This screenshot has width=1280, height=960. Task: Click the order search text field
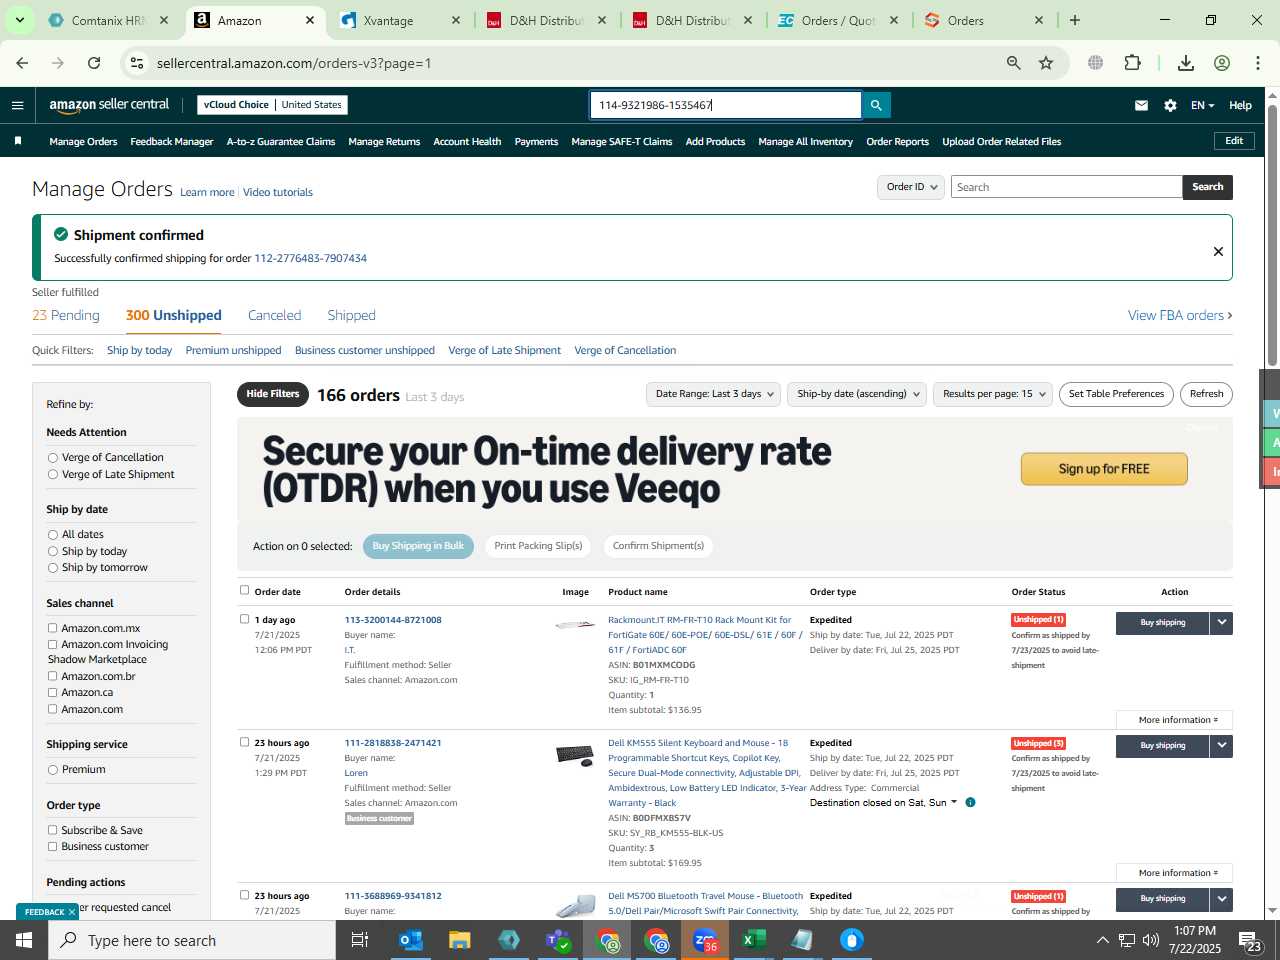click(1065, 187)
